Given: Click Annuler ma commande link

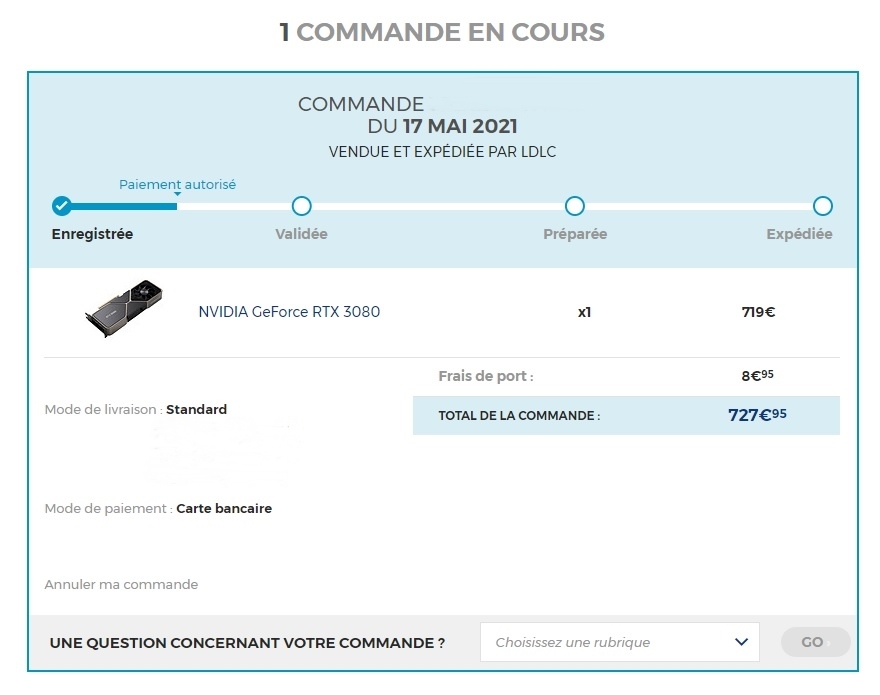Looking at the screenshot, I should [121, 584].
